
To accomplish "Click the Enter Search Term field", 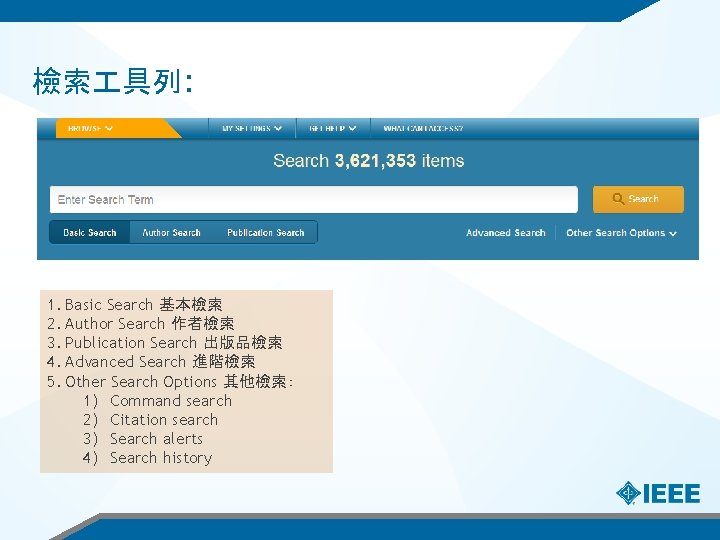I will coord(314,200).
